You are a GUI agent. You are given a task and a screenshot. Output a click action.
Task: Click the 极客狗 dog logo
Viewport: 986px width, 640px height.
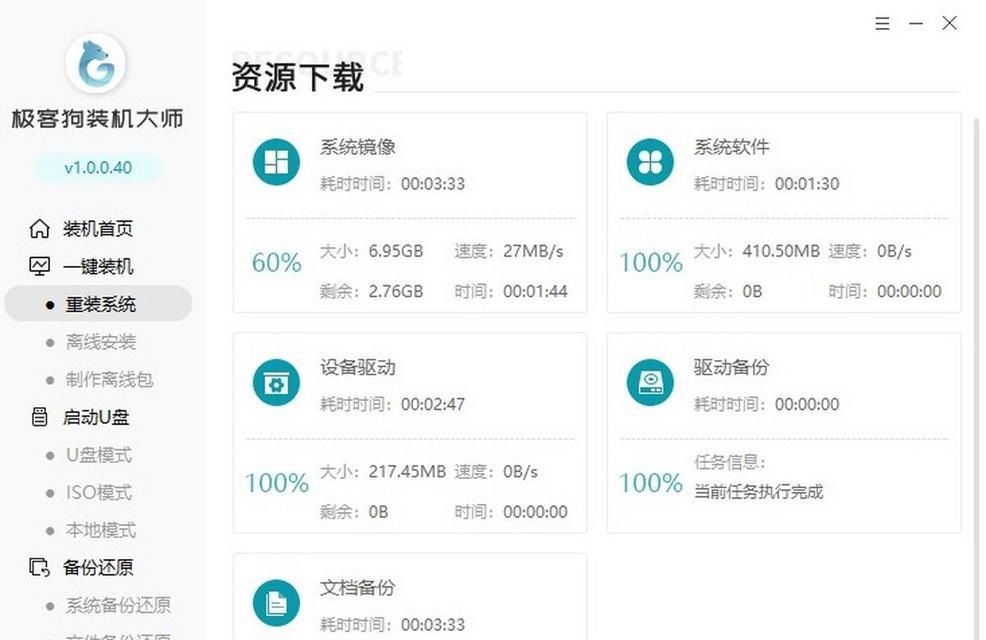(96, 65)
